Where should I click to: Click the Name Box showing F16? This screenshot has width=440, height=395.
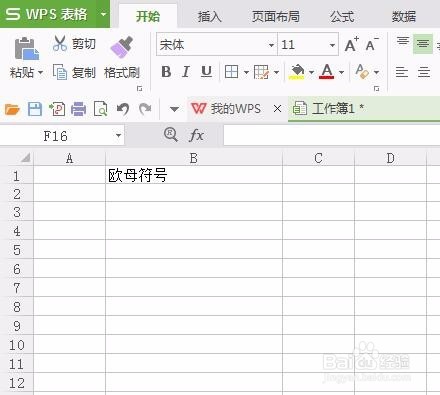tap(56, 136)
